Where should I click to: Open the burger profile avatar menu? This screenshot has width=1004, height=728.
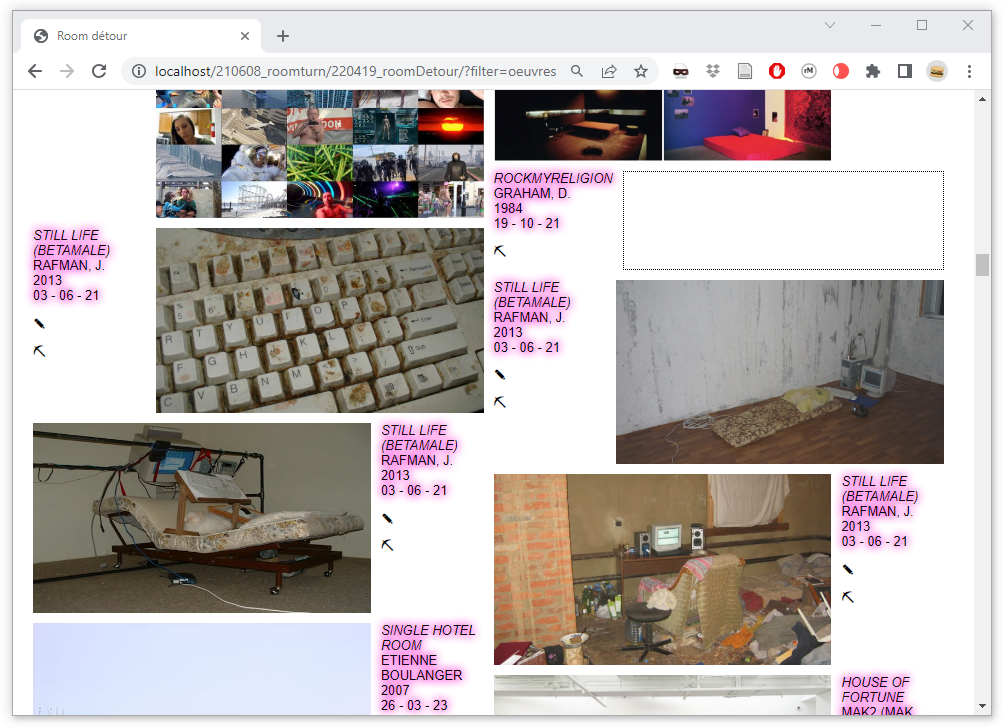(x=937, y=71)
